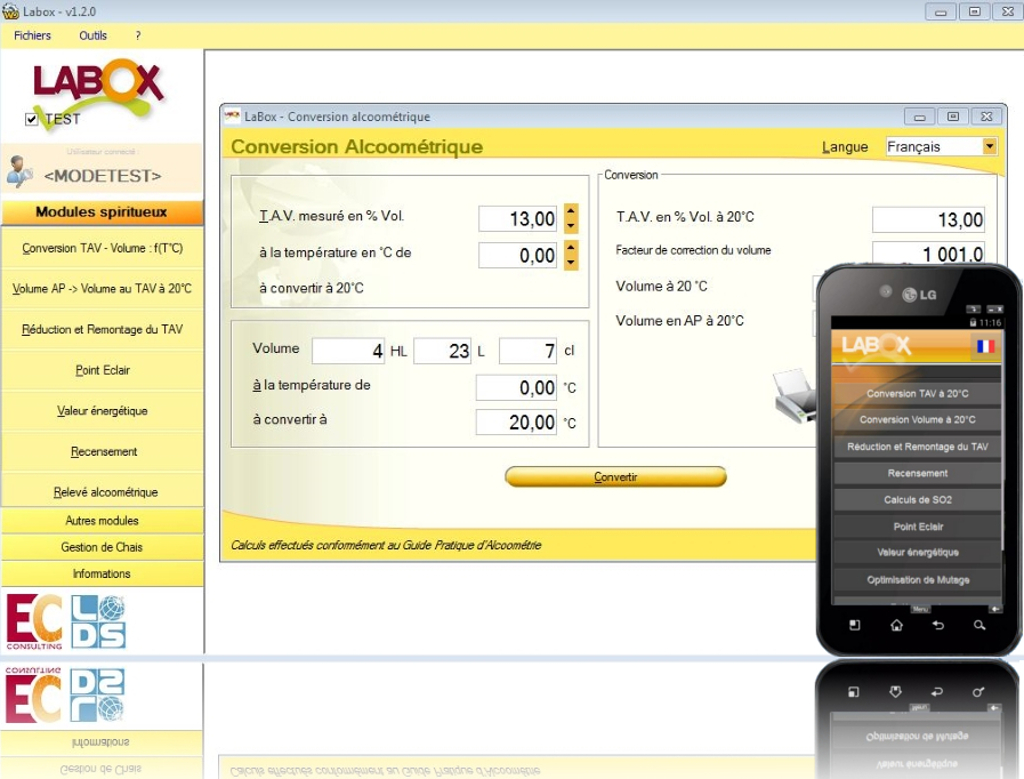Maximize the Conversion alcoométrique window
1024x779 pixels.
pos(953,116)
